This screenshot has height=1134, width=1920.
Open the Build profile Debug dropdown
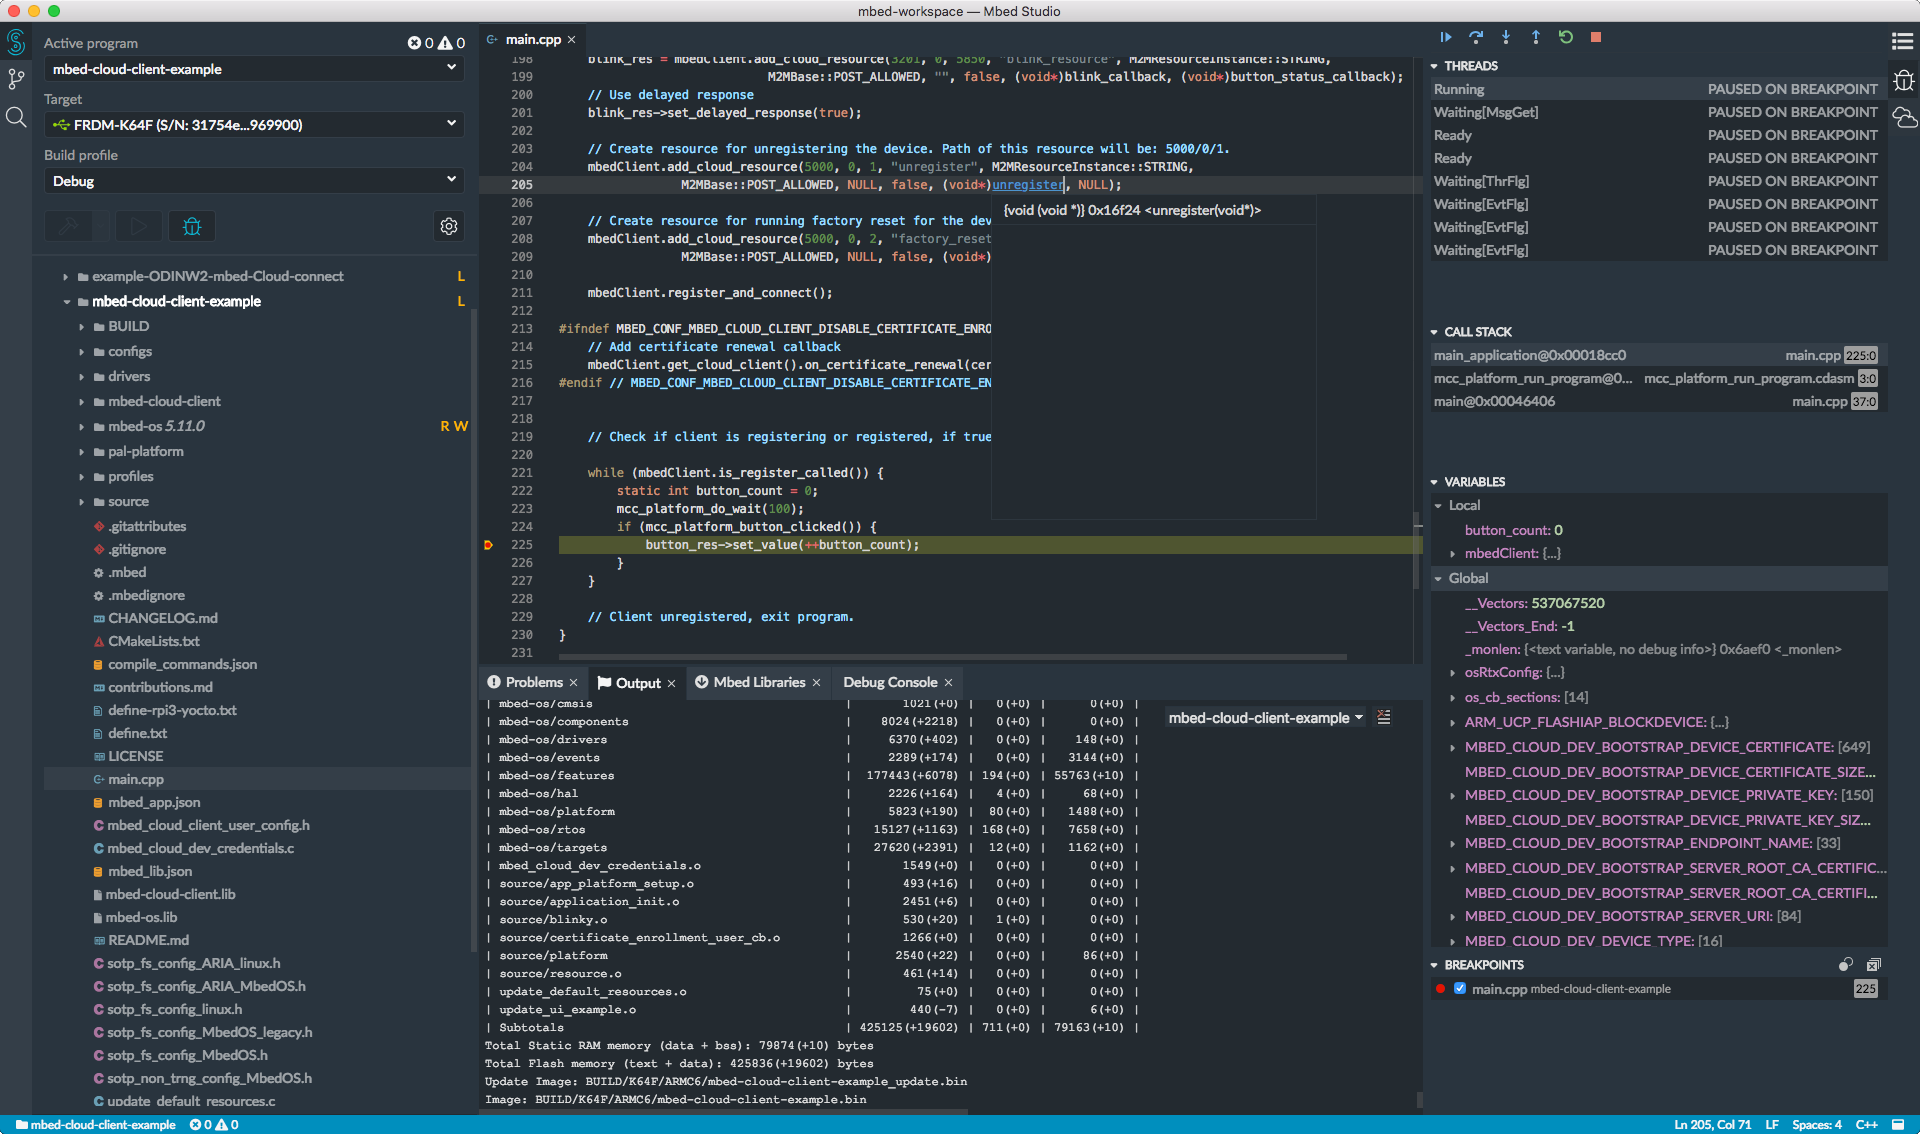click(x=254, y=181)
